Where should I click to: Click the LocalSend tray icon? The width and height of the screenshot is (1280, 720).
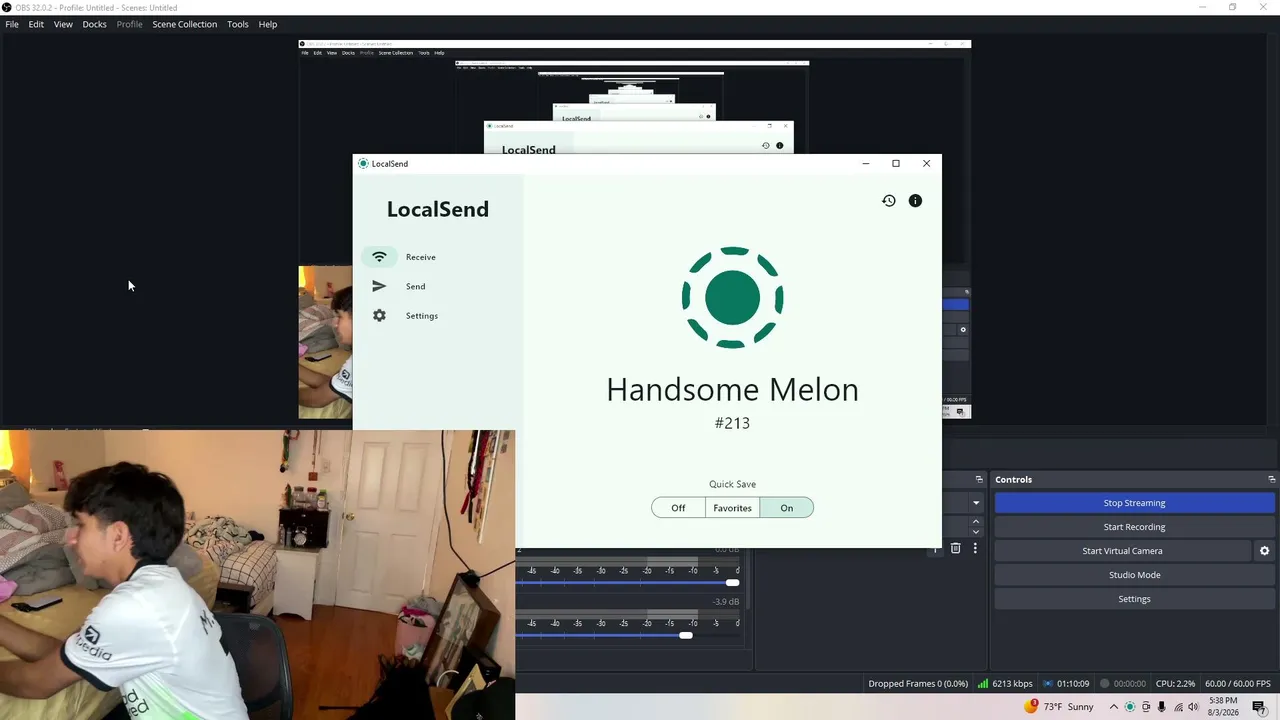pyautogui.click(x=1130, y=707)
